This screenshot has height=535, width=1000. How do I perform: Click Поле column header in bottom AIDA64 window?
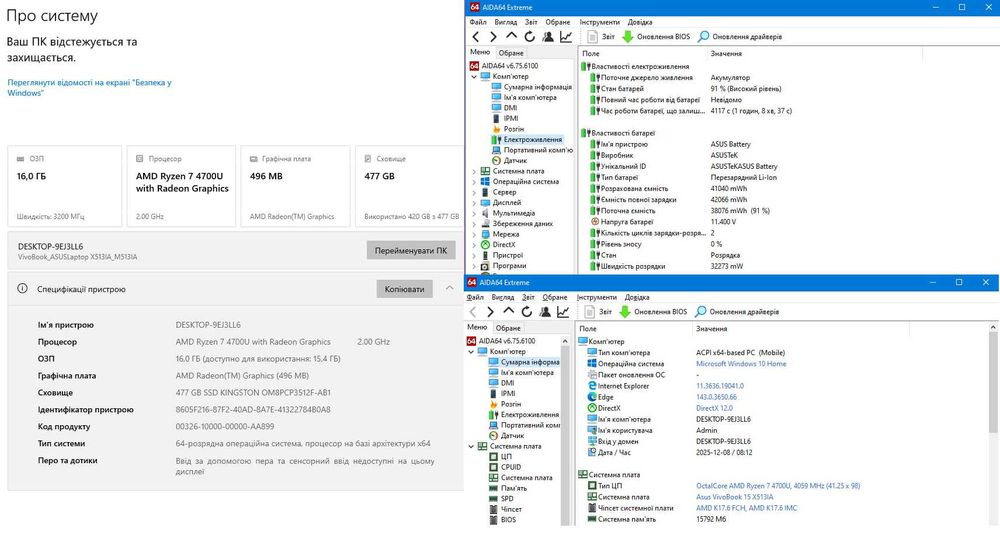pos(588,329)
